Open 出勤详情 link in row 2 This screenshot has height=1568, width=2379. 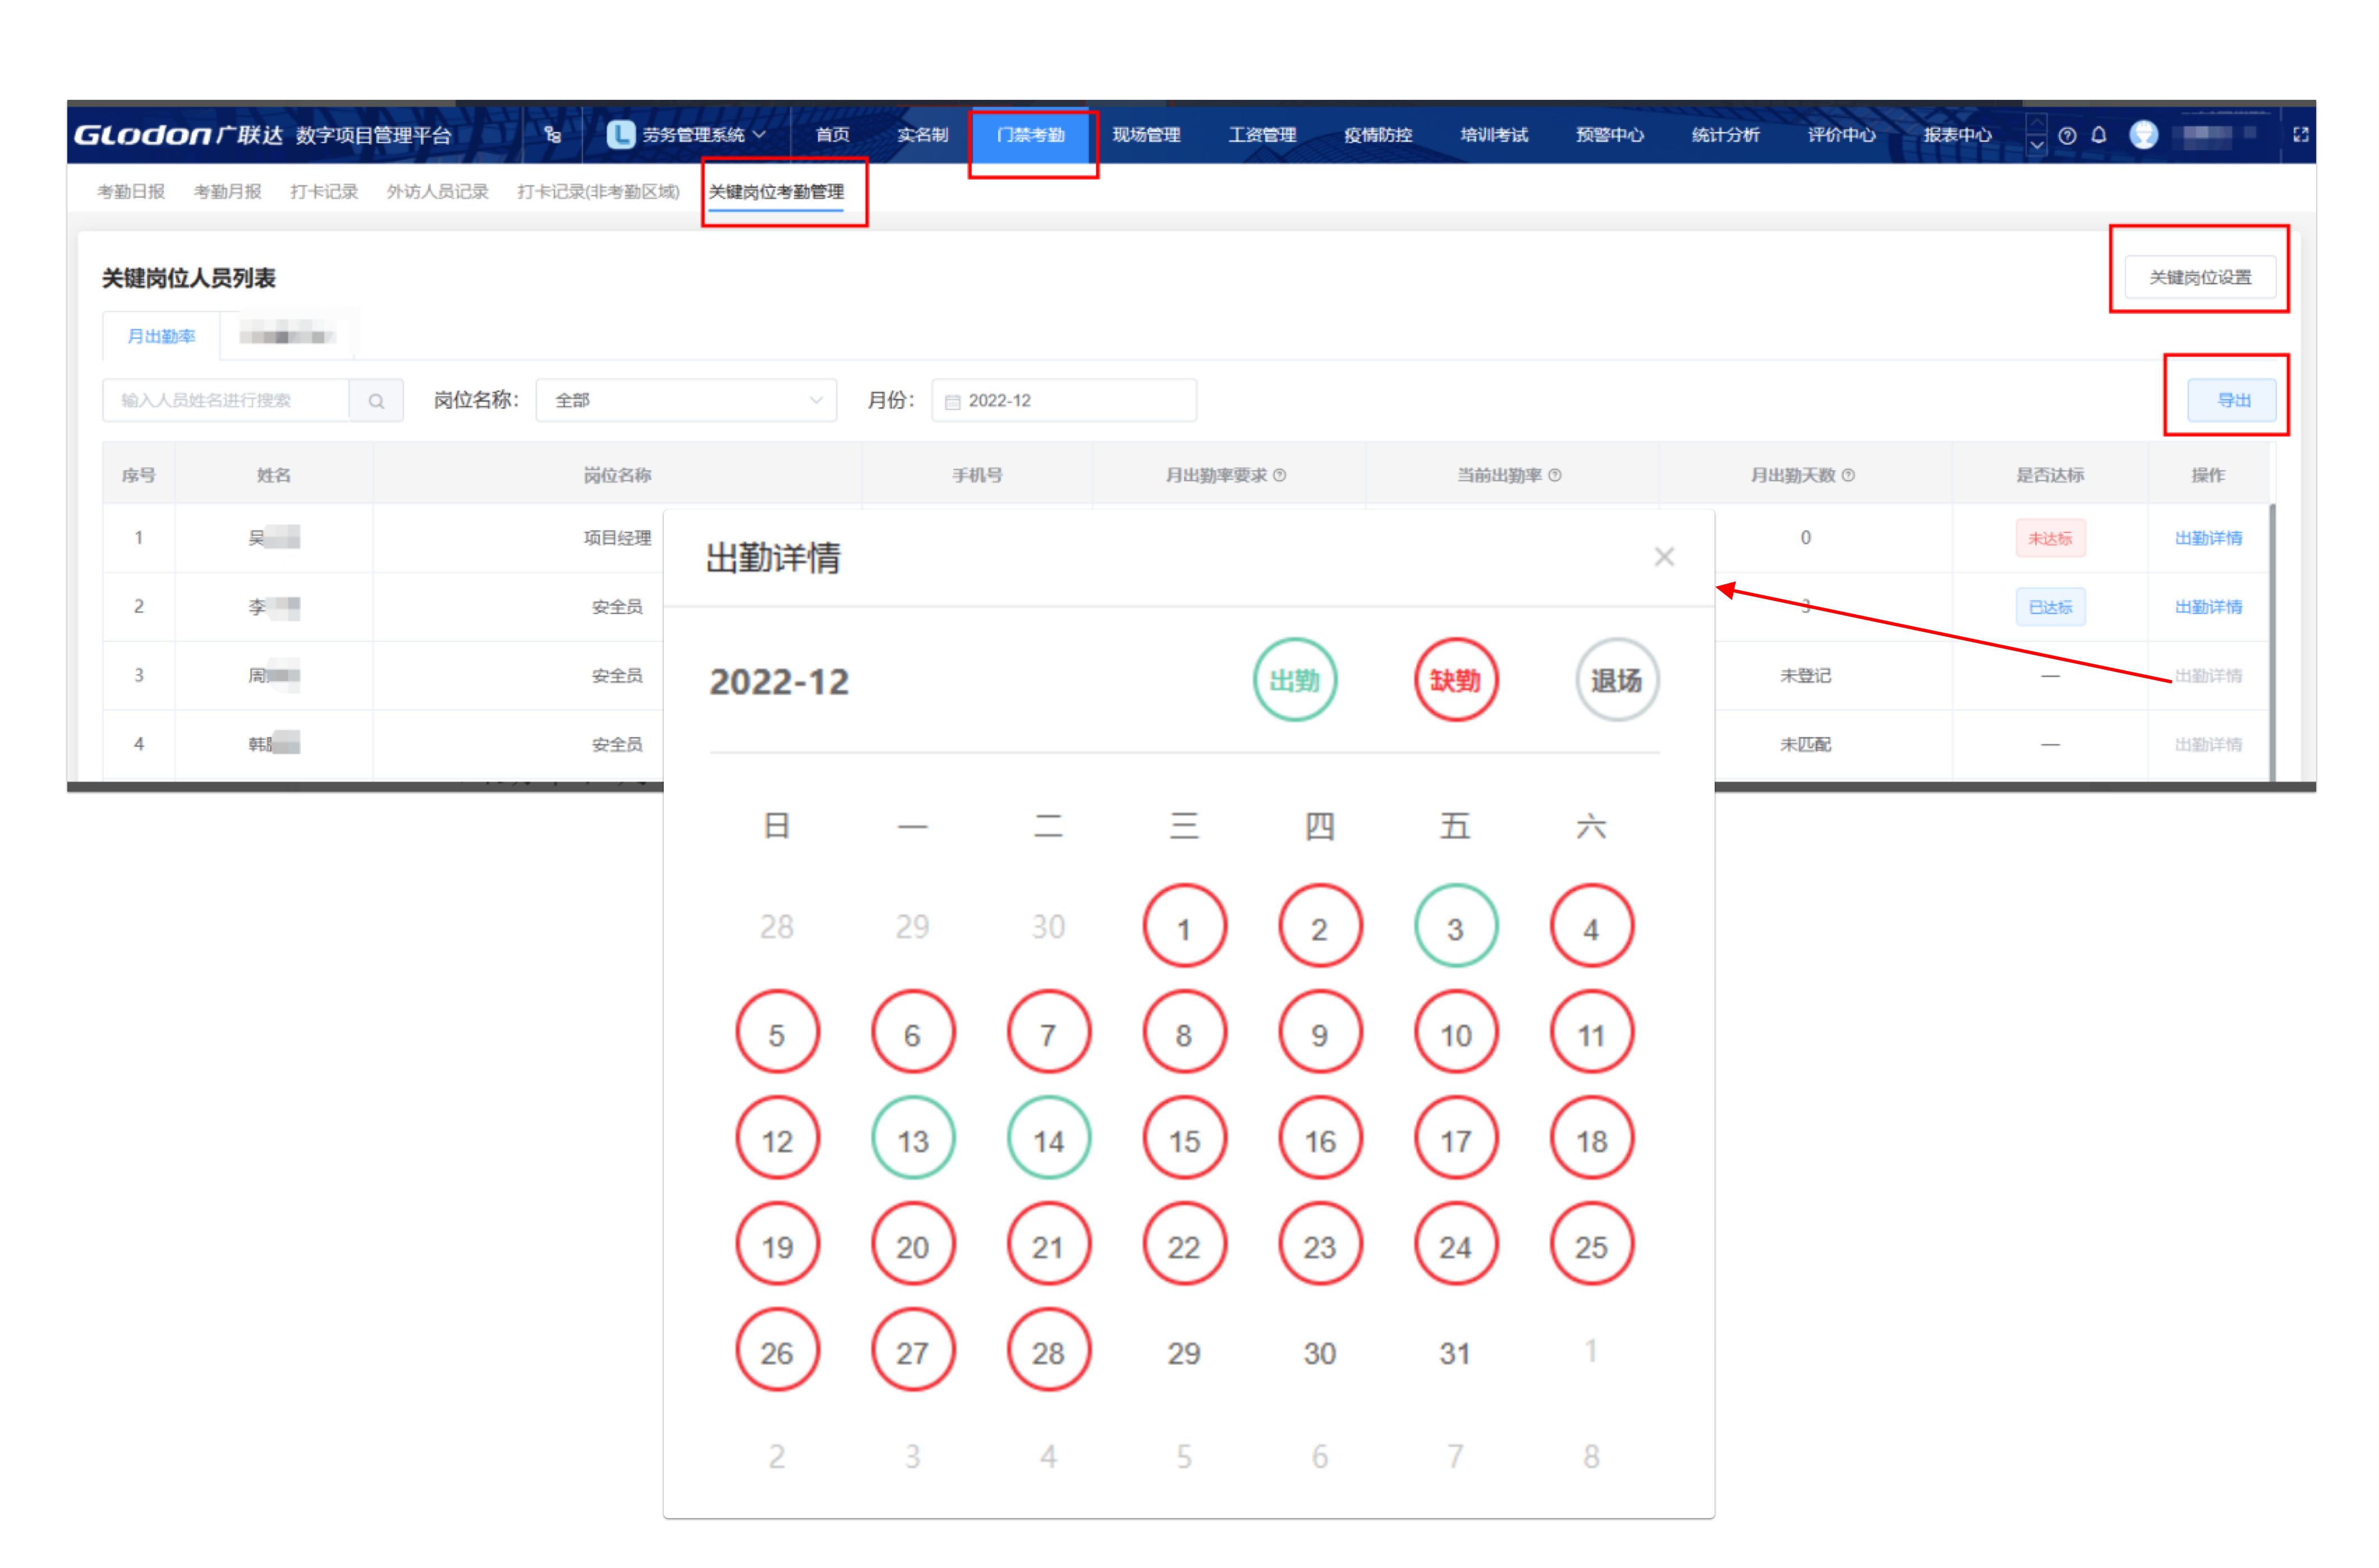(2208, 607)
